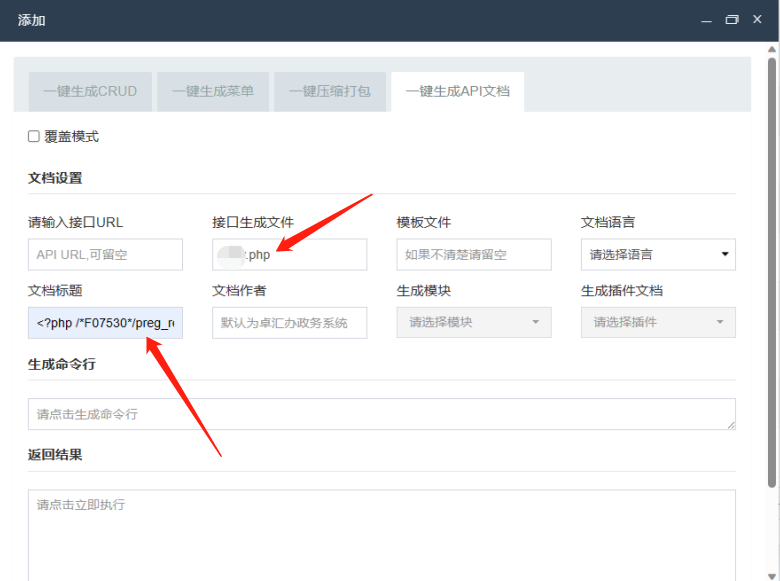Enable the 覆盖模式 checkbox
The width and height of the screenshot is (780, 581).
coord(33,136)
